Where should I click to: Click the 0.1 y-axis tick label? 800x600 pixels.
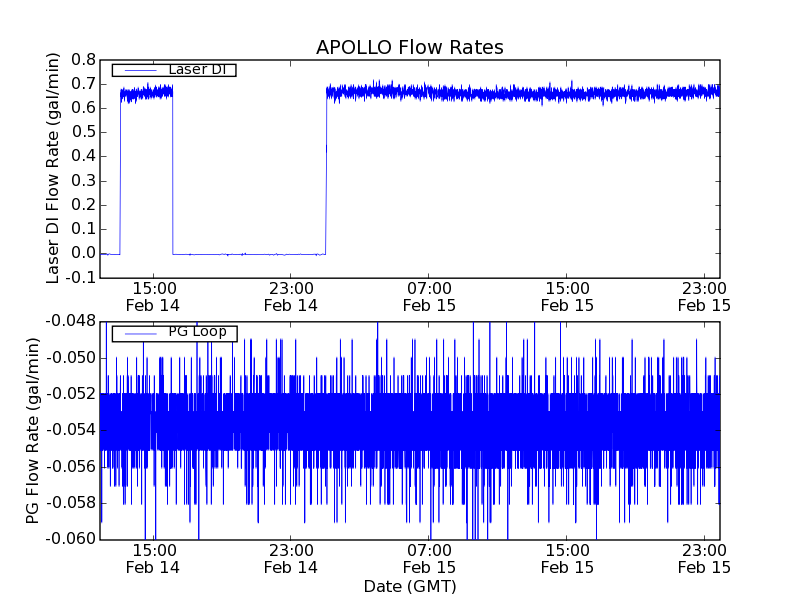(84, 229)
